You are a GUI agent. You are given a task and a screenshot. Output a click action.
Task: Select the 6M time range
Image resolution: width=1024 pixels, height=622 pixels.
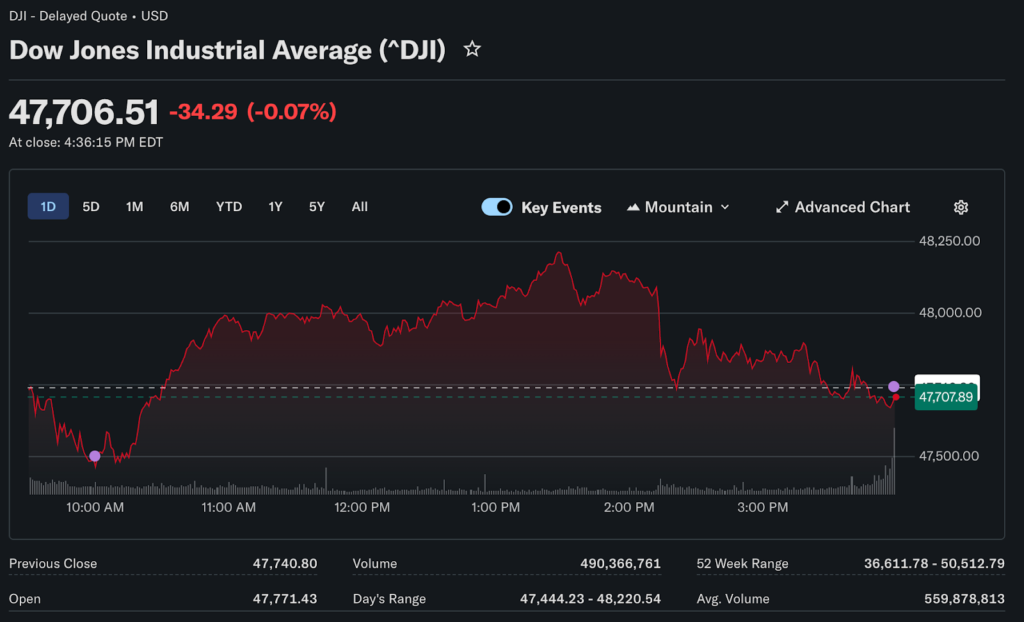(x=179, y=207)
